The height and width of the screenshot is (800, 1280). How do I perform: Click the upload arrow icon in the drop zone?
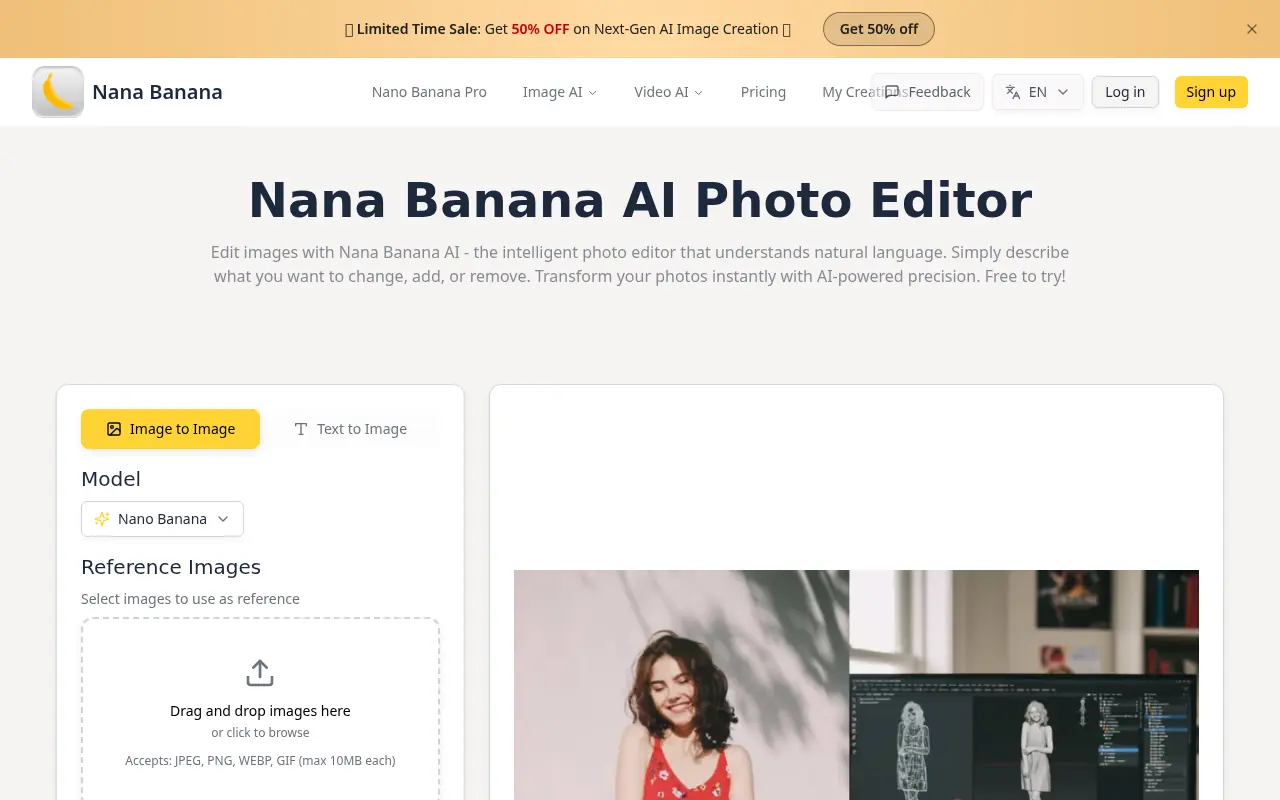(260, 672)
